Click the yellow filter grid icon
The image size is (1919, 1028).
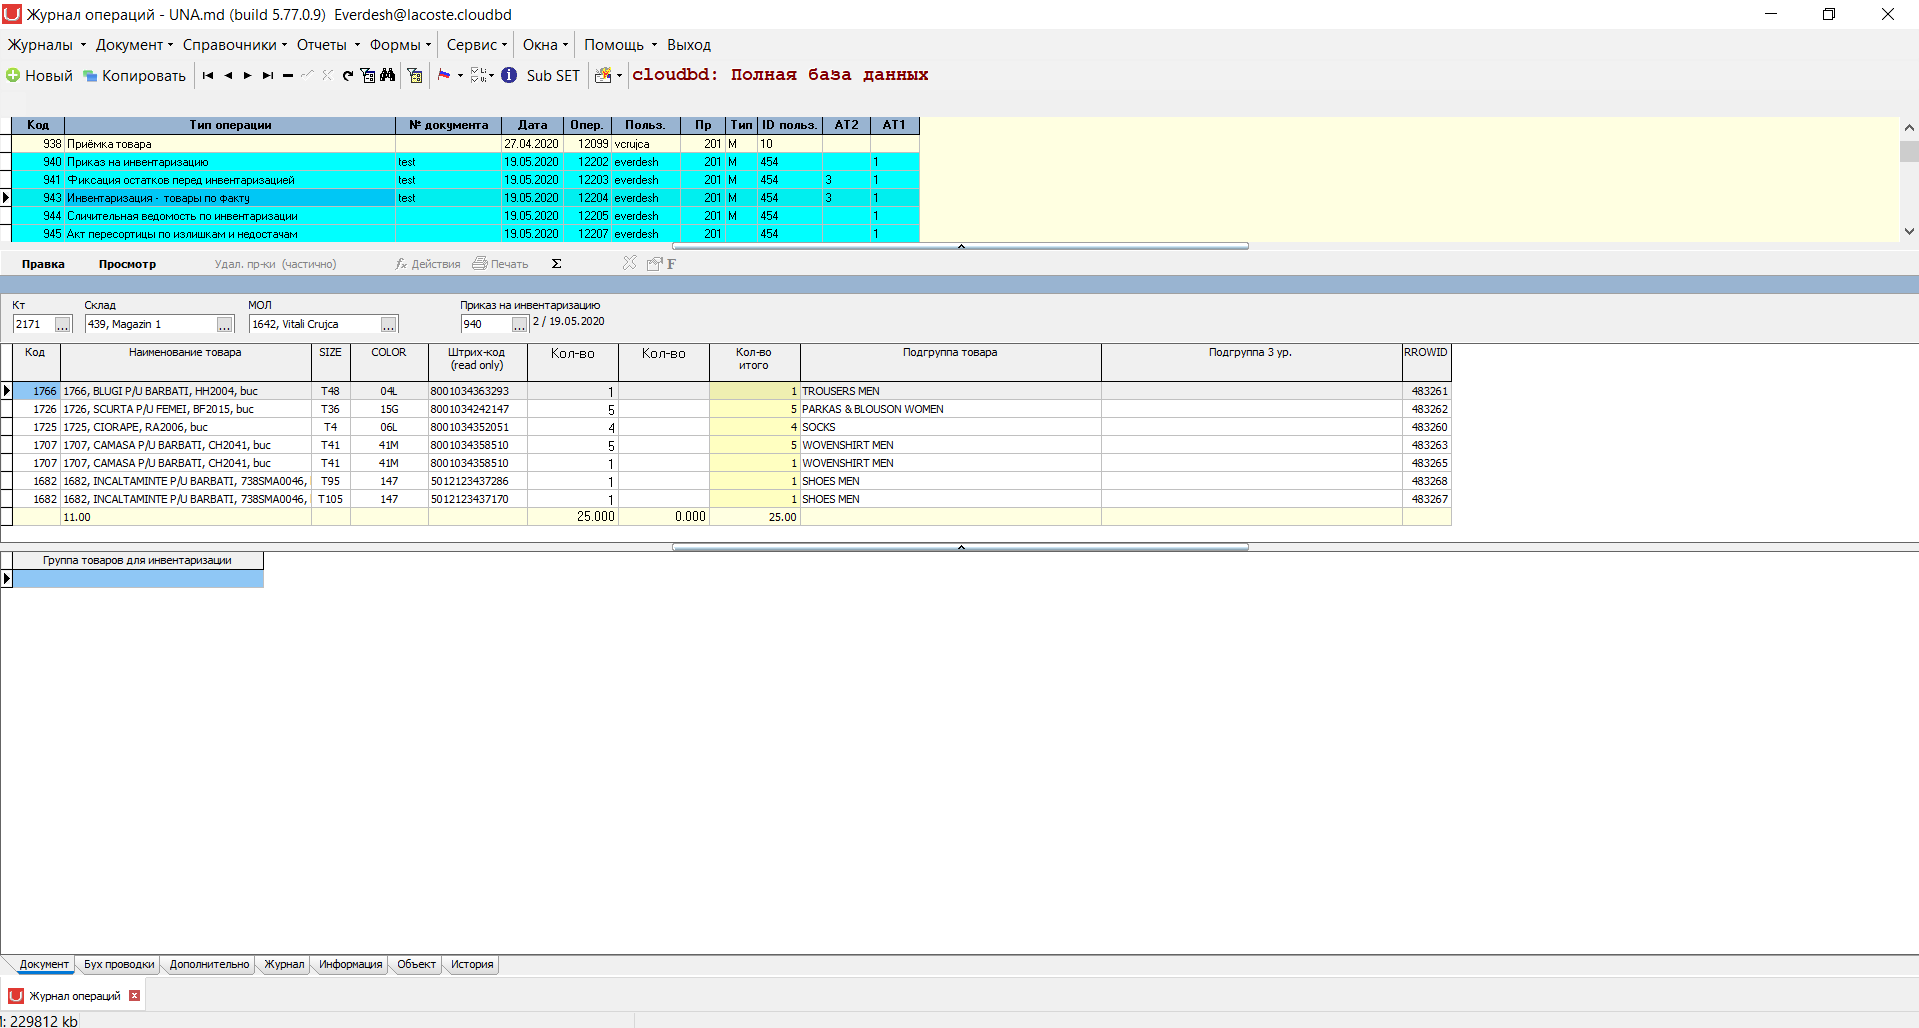(x=415, y=75)
